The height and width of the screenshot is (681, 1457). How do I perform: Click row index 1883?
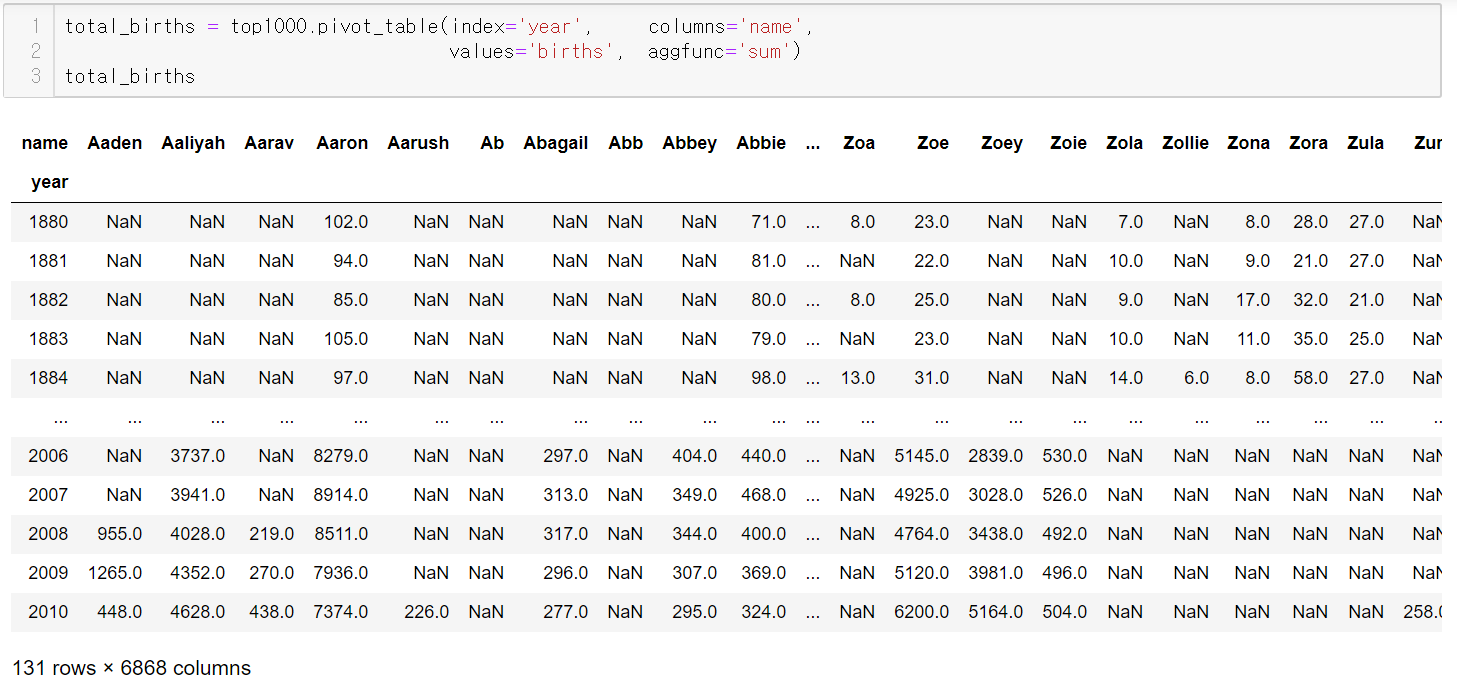point(48,339)
